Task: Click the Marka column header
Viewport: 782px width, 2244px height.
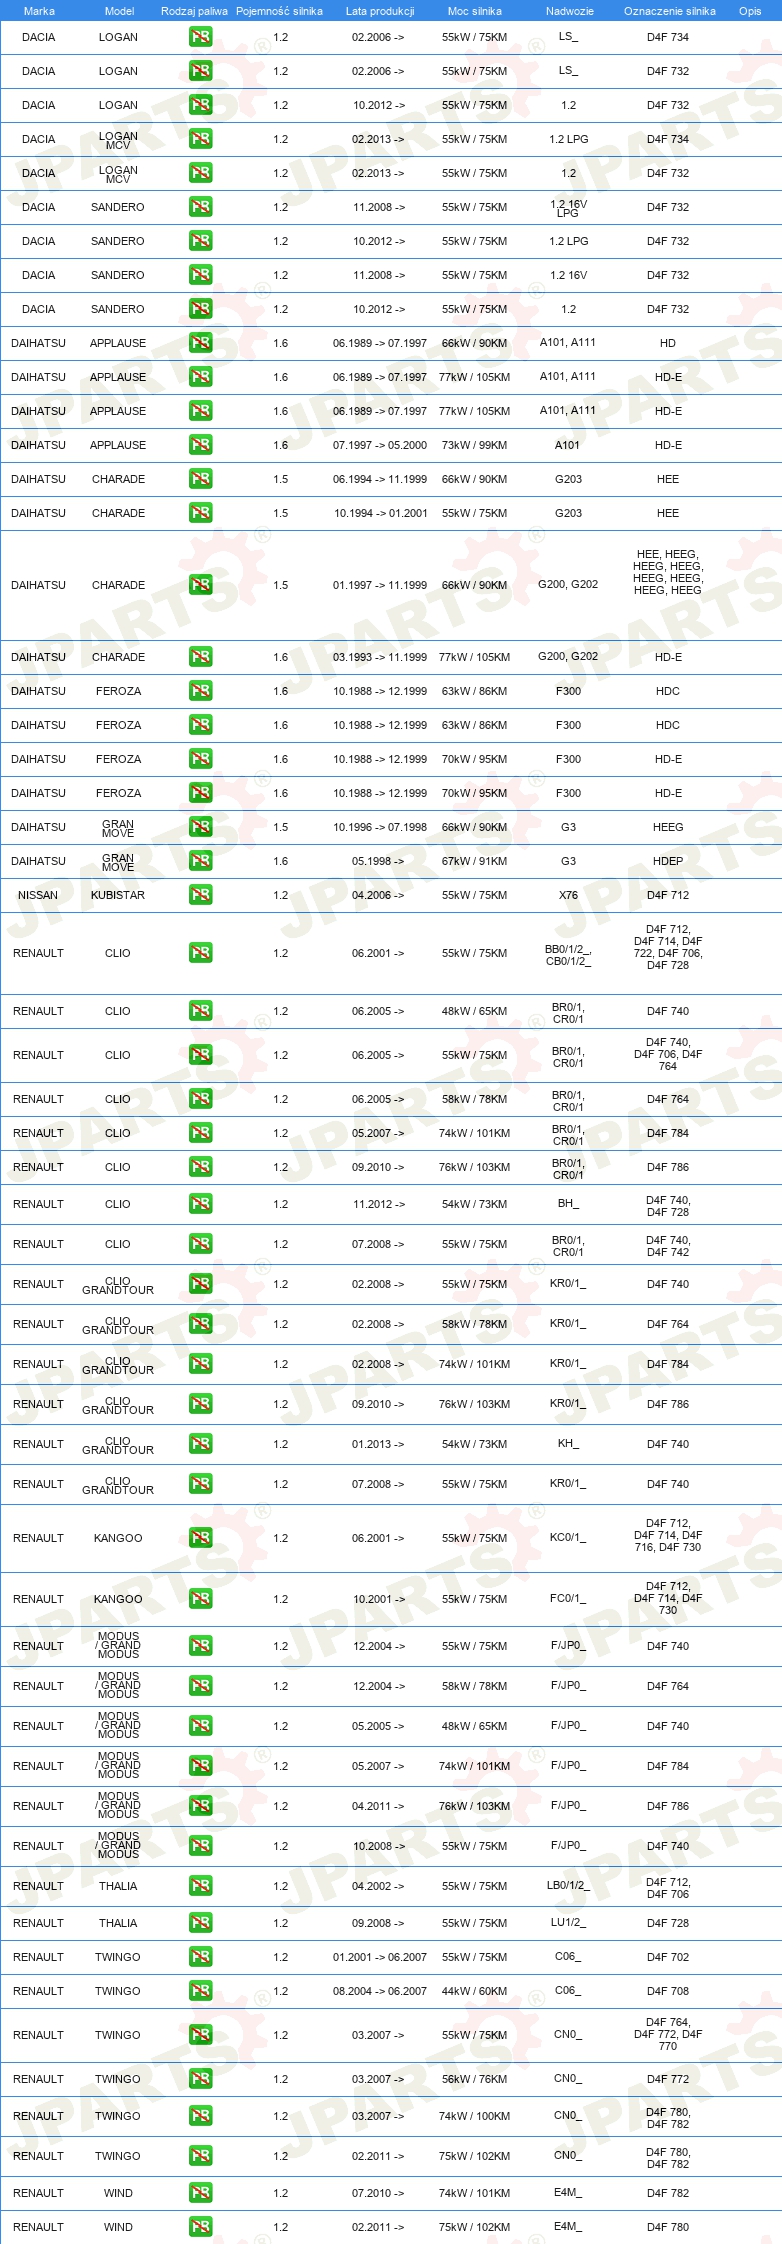Action: pos(39,11)
